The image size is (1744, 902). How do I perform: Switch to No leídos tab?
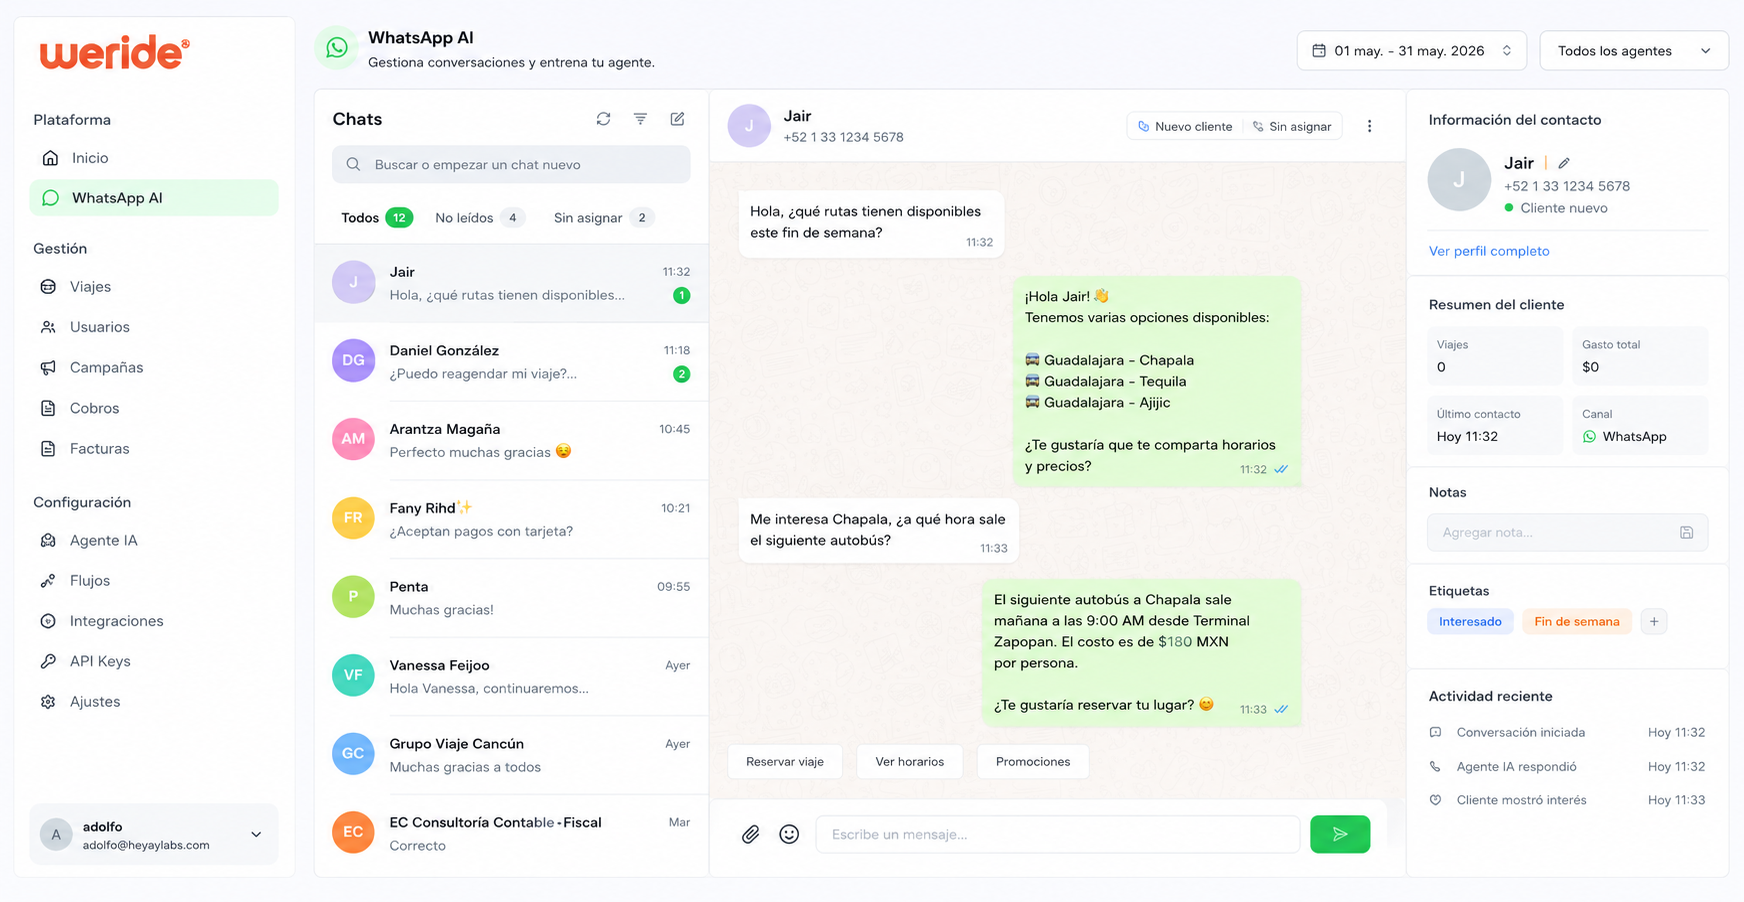point(480,218)
